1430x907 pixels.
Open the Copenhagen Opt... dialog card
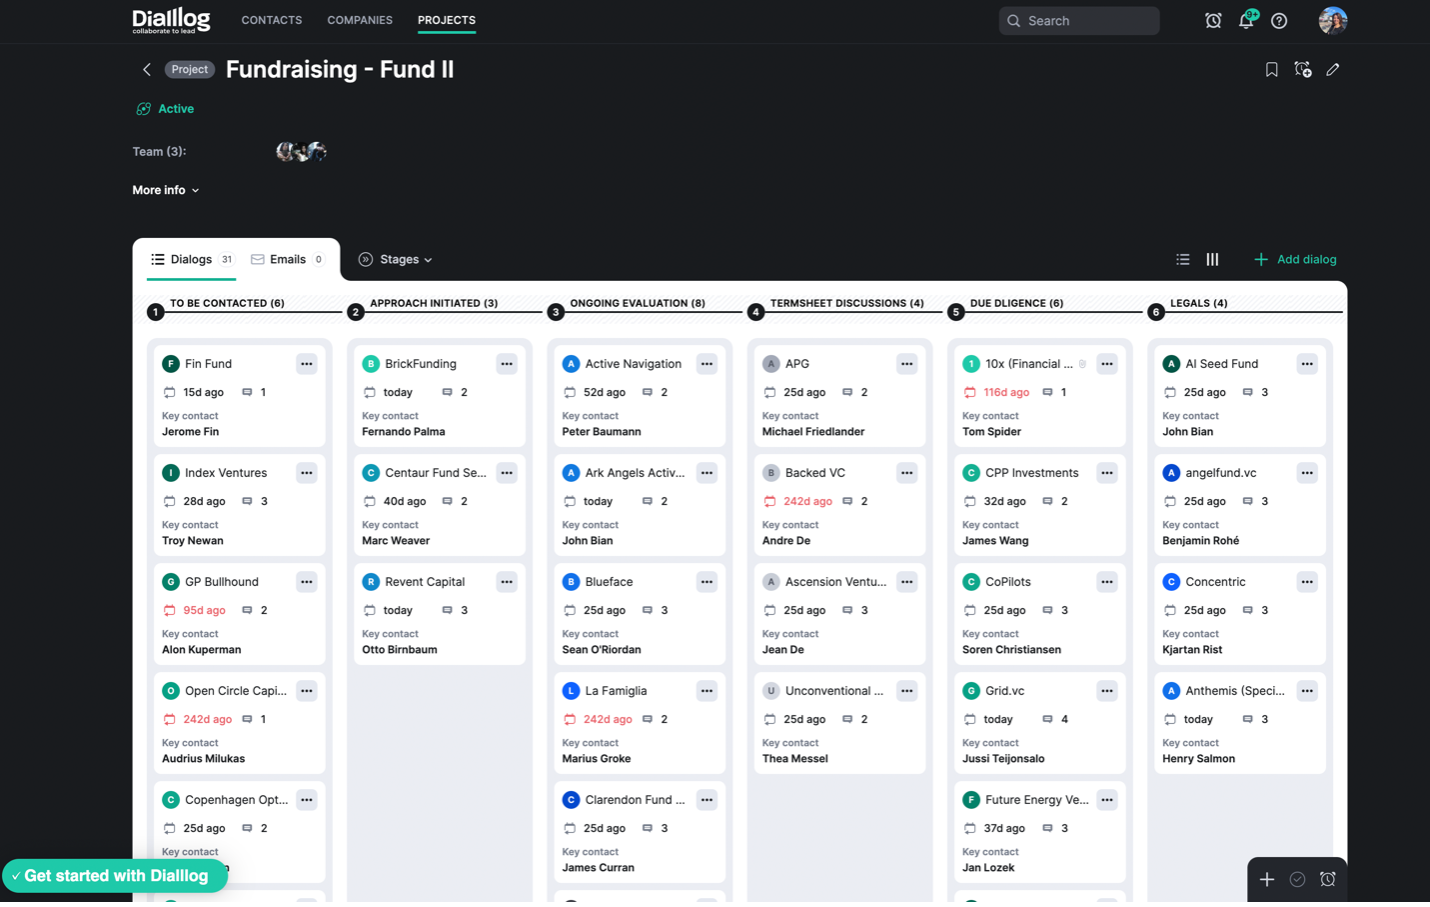click(239, 833)
